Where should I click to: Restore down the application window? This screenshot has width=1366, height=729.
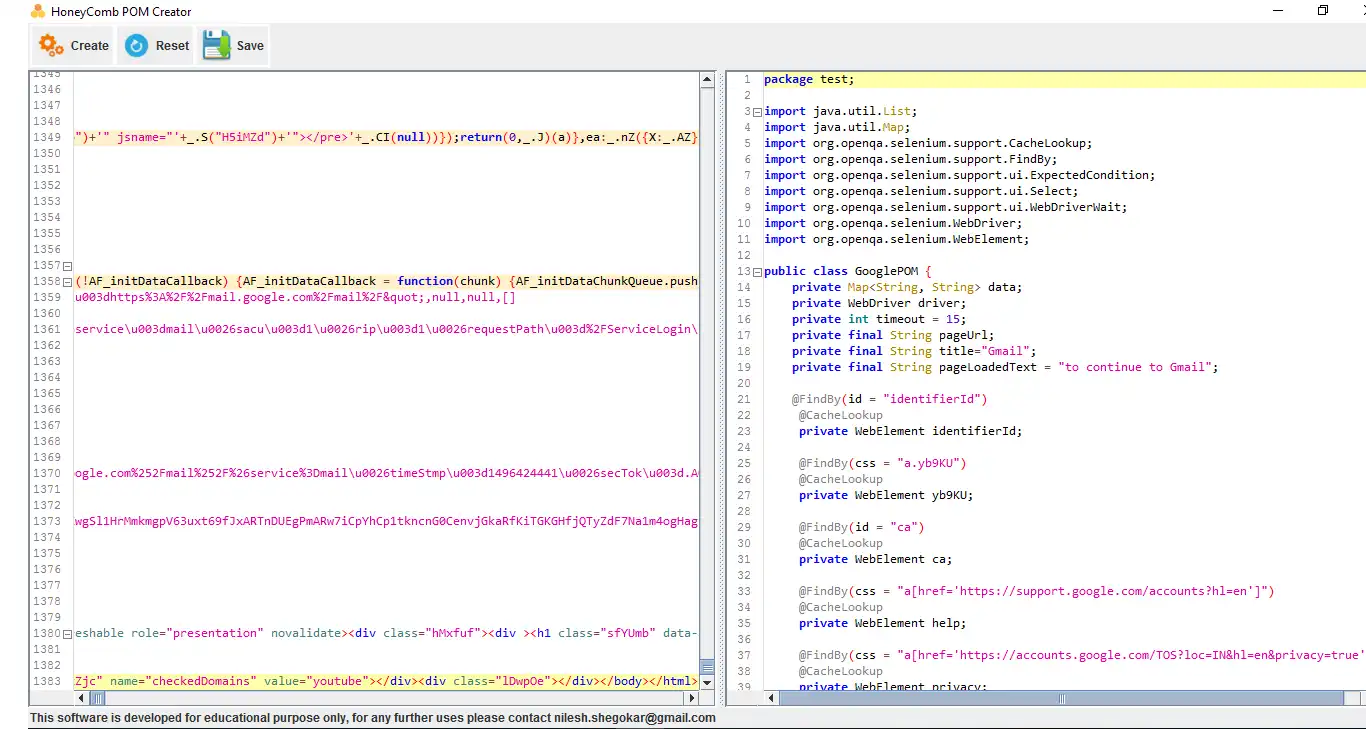1323,11
